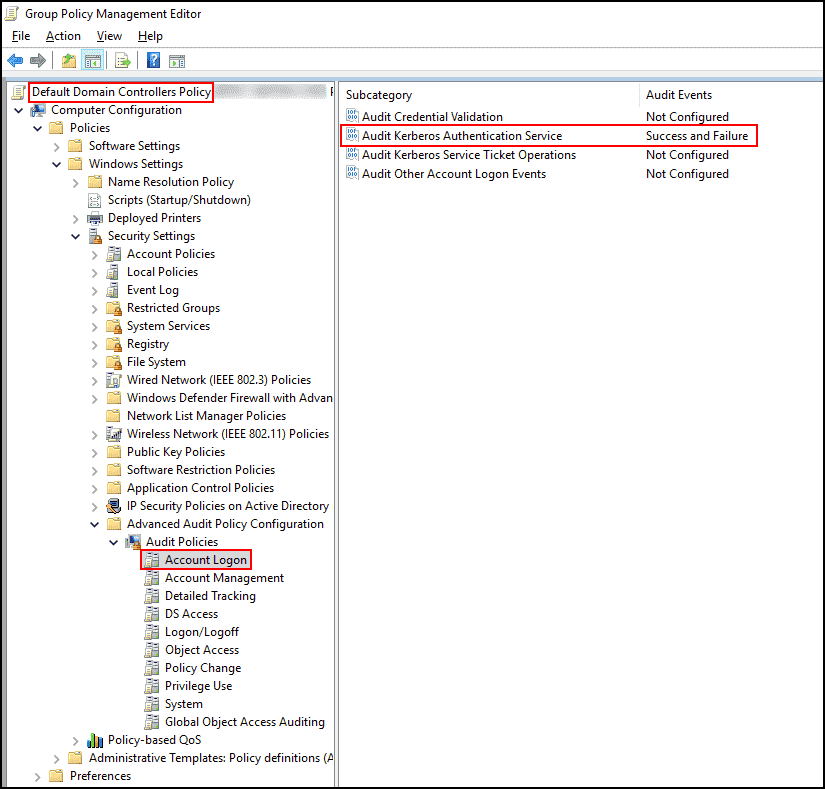Click the Policy-based QoS chart icon

(x=95, y=740)
